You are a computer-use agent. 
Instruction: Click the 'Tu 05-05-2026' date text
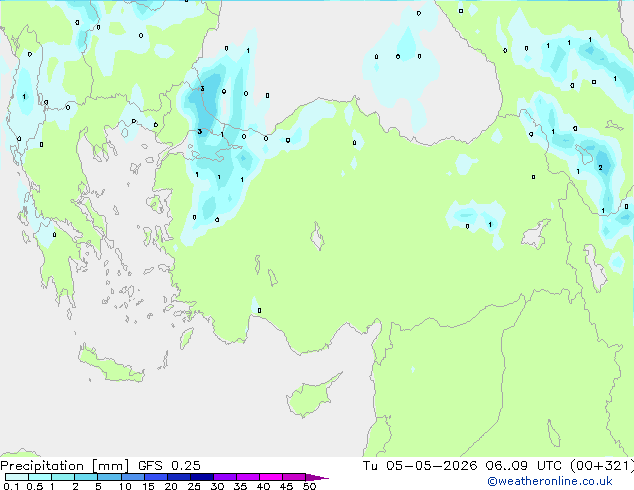[420, 466]
